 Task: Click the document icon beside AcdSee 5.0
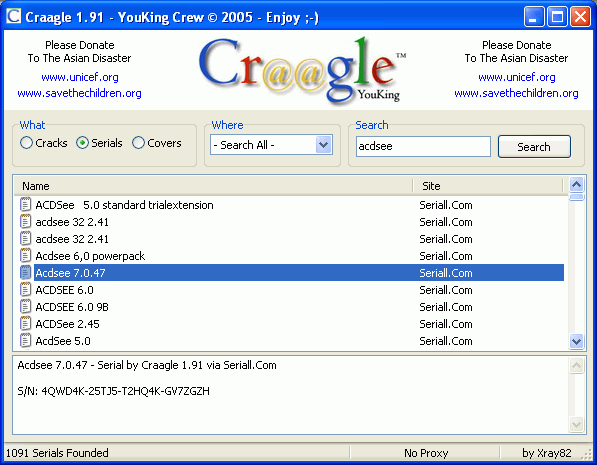point(25,340)
